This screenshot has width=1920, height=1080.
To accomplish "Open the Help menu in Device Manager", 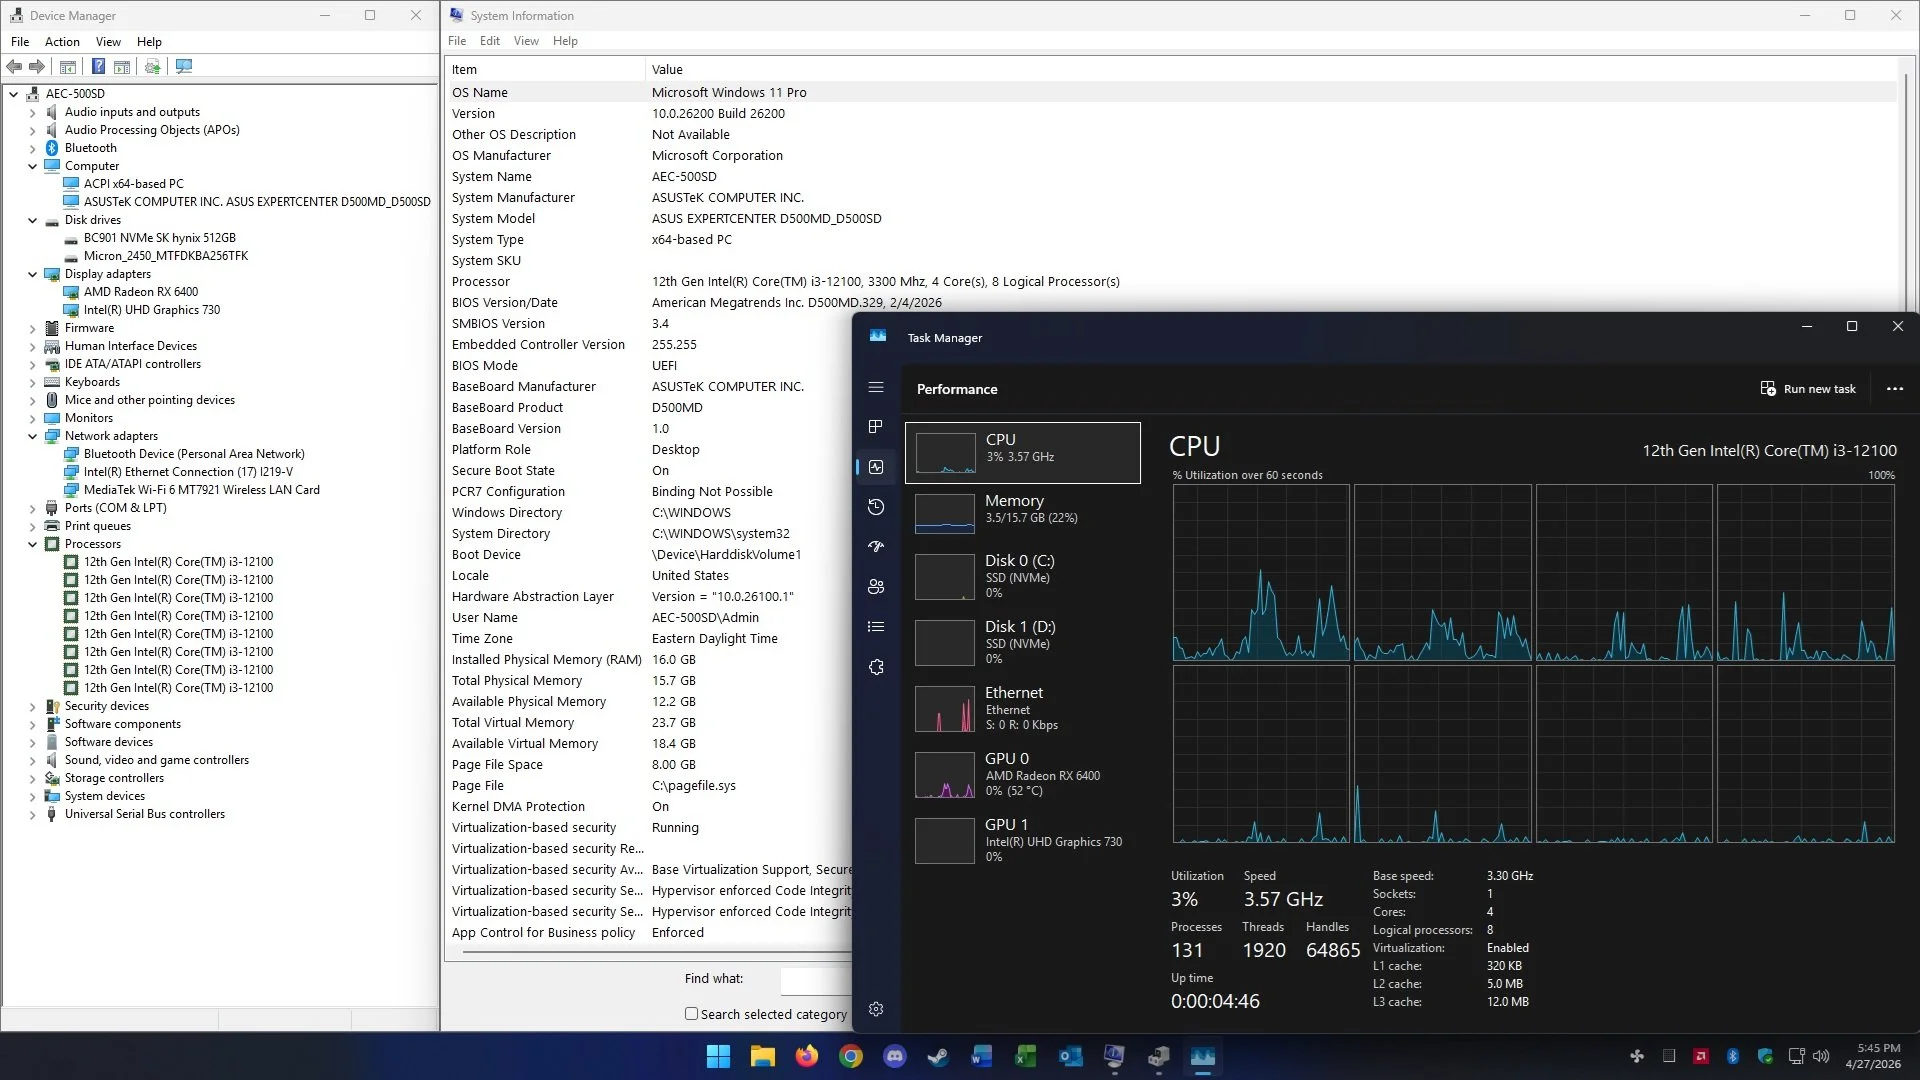I will pyautogui.click(x=149, y=42).
